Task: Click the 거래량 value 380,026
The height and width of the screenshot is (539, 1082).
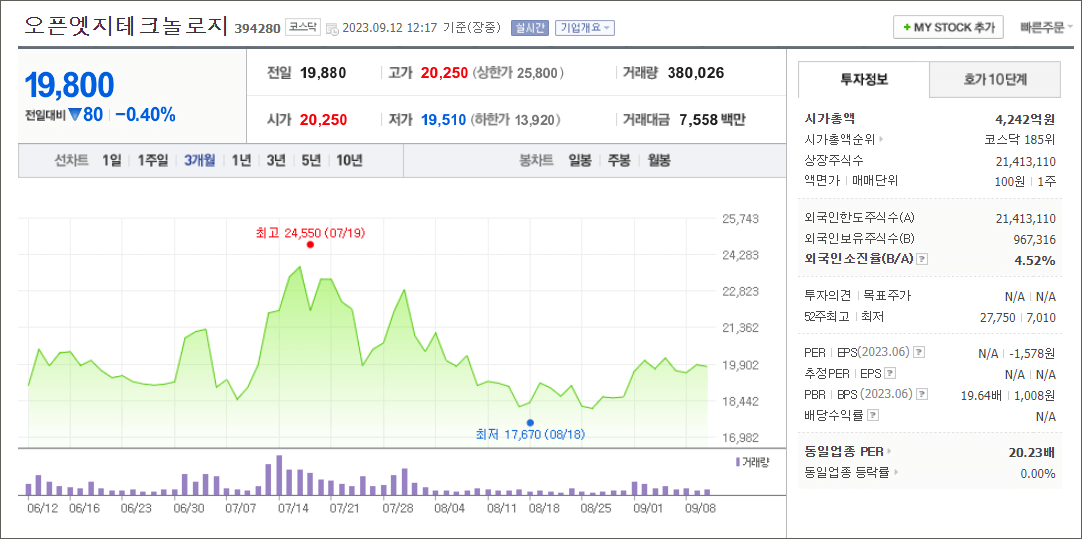Action: (696, 72)
